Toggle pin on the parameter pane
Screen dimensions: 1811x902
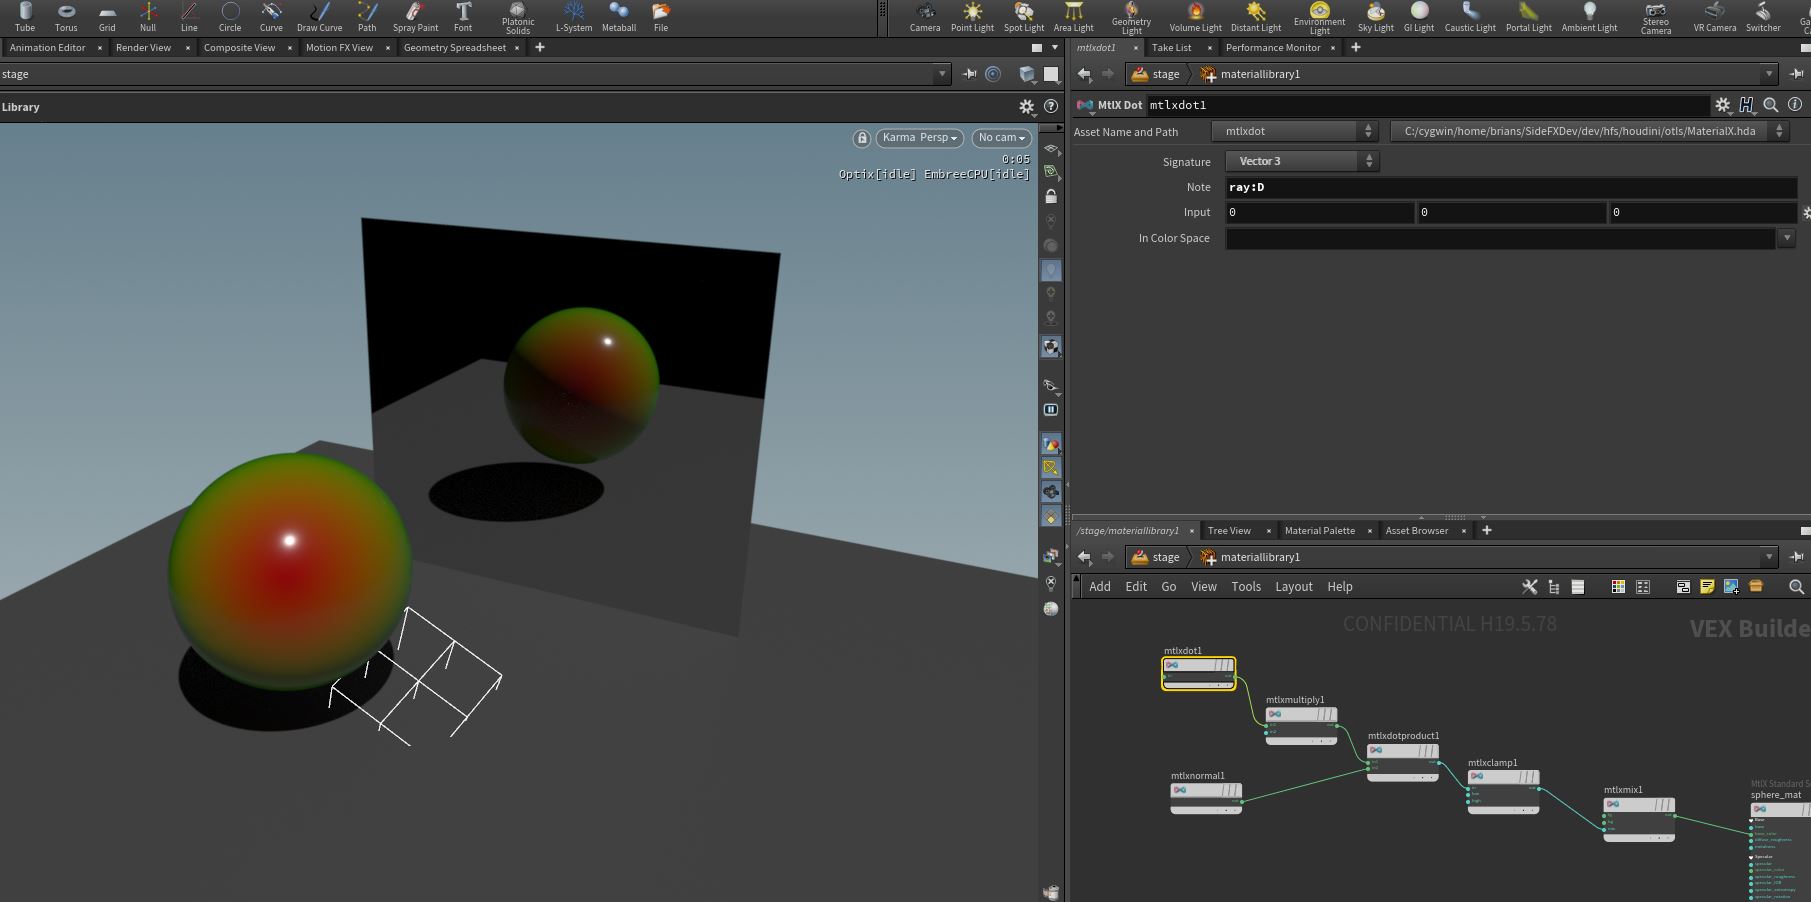click(x=1797, y=74)
